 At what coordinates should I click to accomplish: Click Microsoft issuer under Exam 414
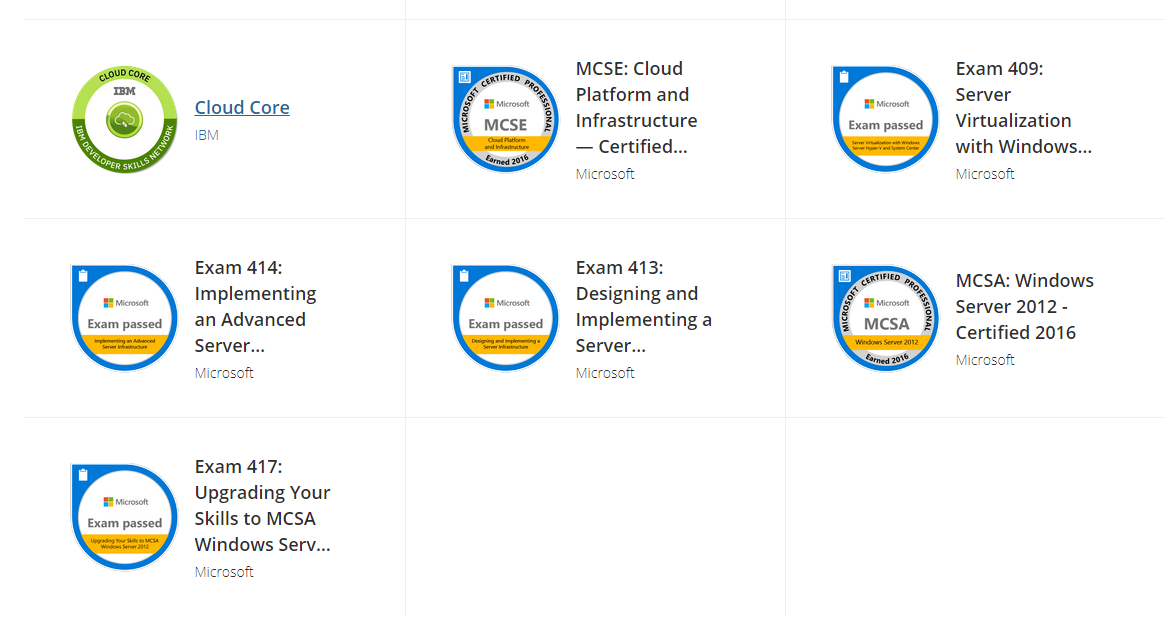coord(224,373)
